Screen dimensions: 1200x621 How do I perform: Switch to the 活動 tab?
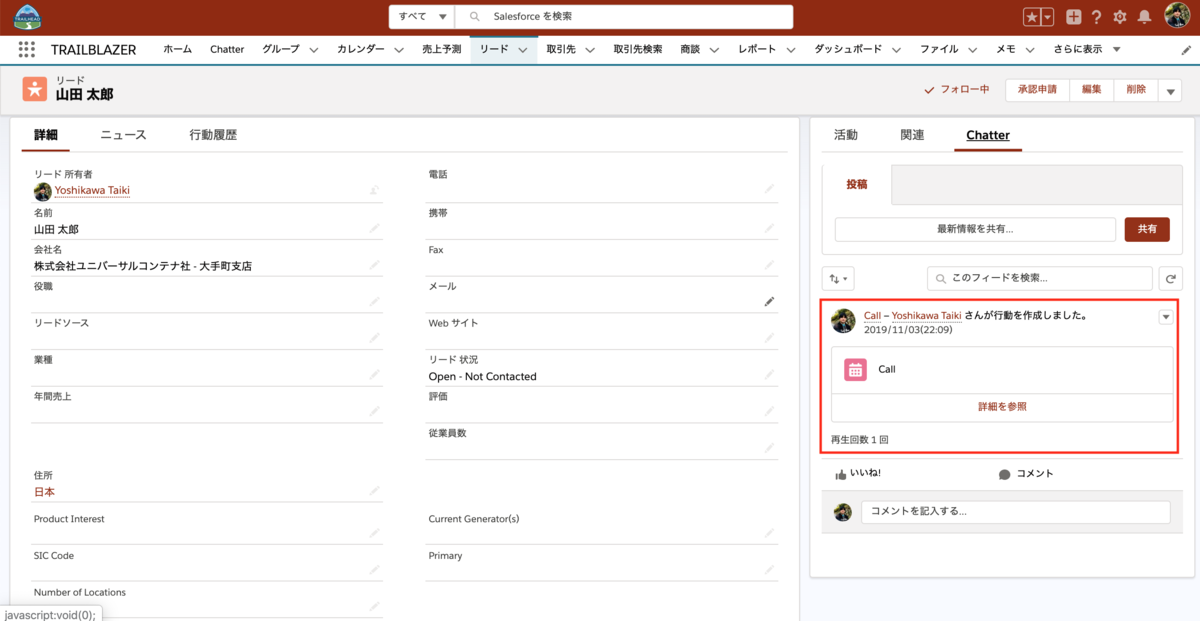click(846, 135)
